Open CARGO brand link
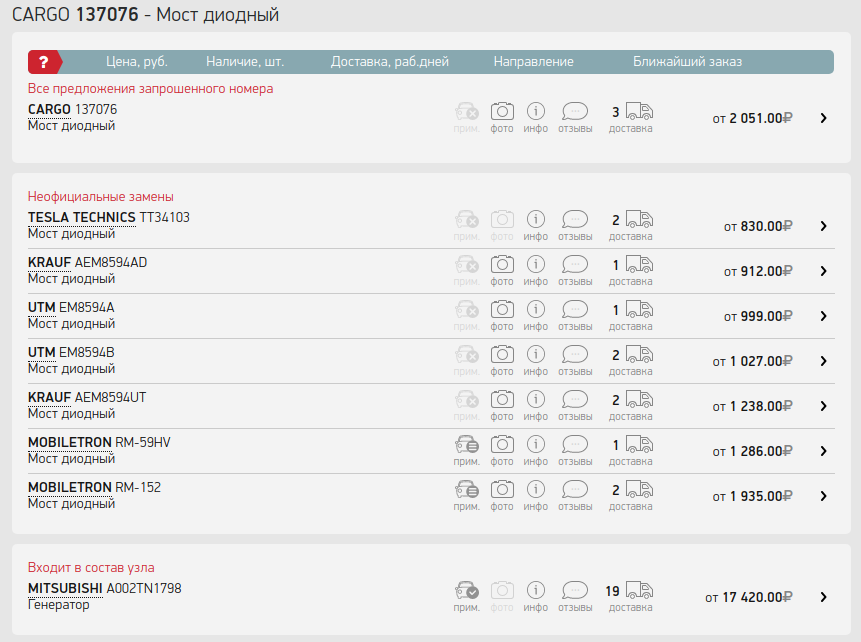The height and width of the screenshot is (642, 861). (49, 109)
